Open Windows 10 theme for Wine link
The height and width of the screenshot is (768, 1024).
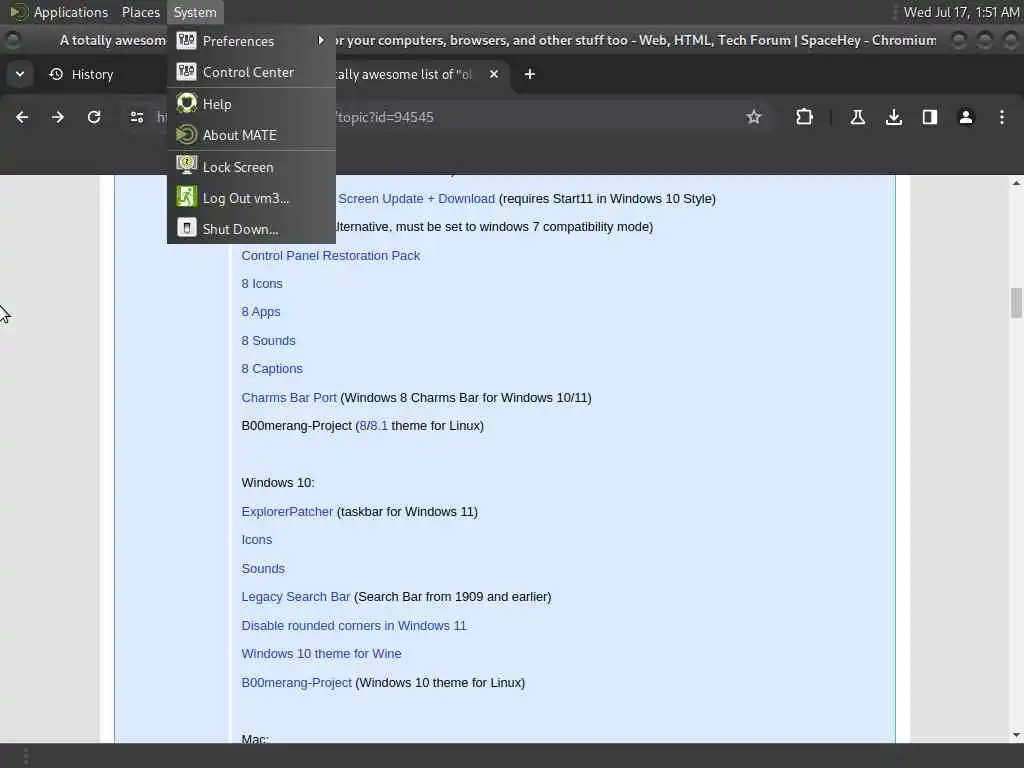321,654
